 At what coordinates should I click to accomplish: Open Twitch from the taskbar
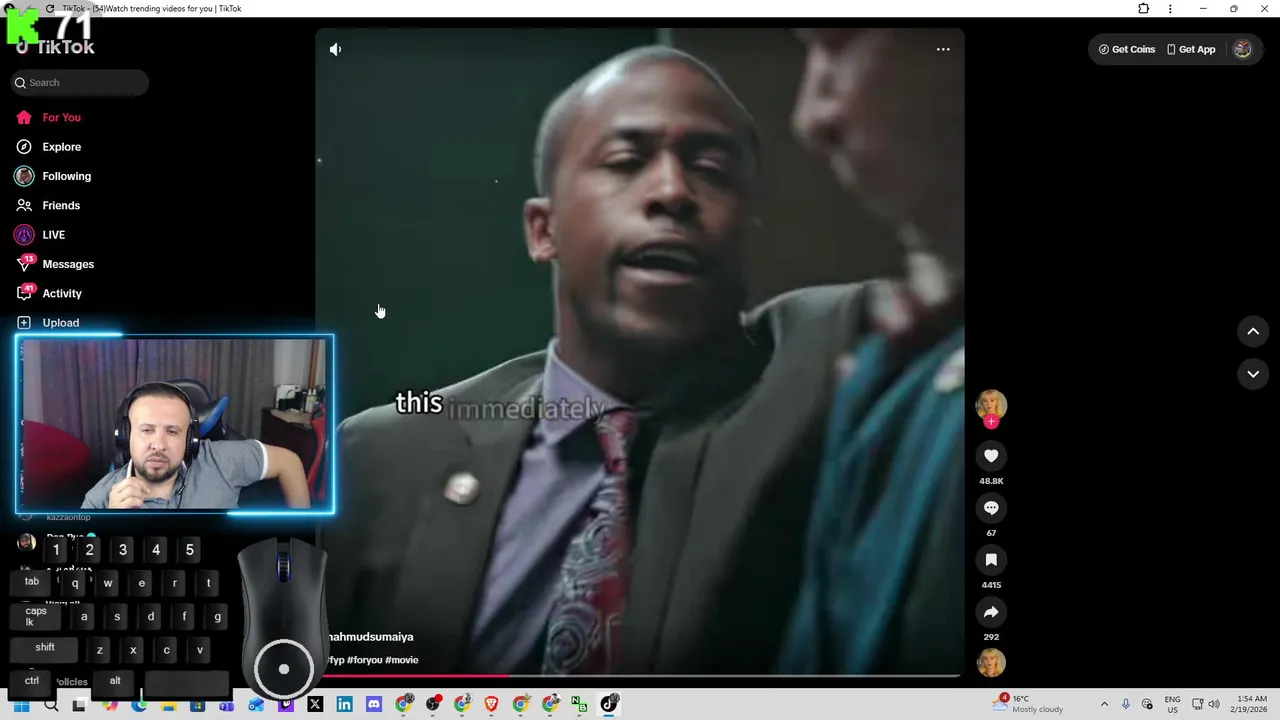(x=286, y=705)
